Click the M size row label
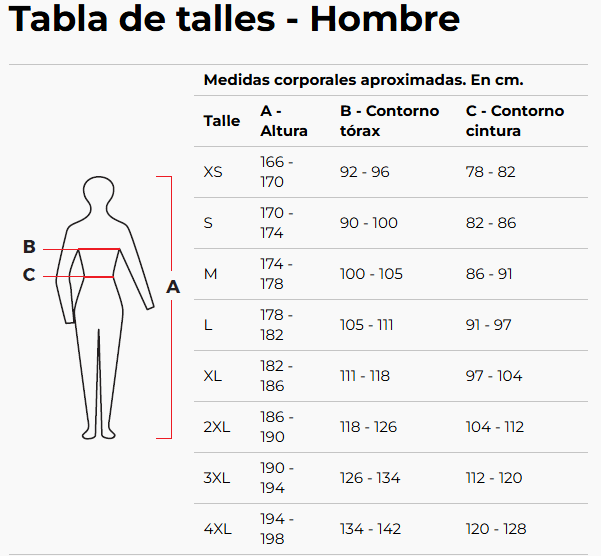Viewport: 601px width, 556px height. click(210, 274)
